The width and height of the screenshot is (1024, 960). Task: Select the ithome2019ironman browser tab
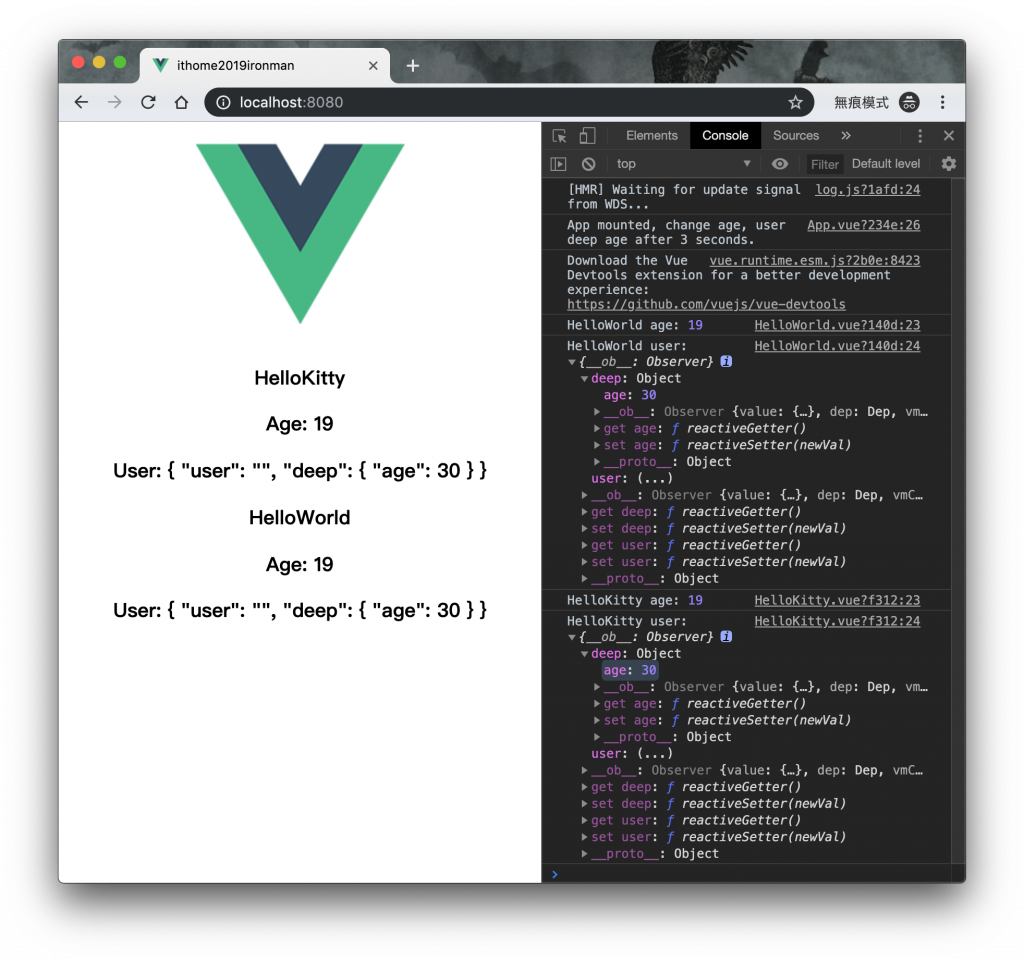pyautogui.click(x=264, y=66)
